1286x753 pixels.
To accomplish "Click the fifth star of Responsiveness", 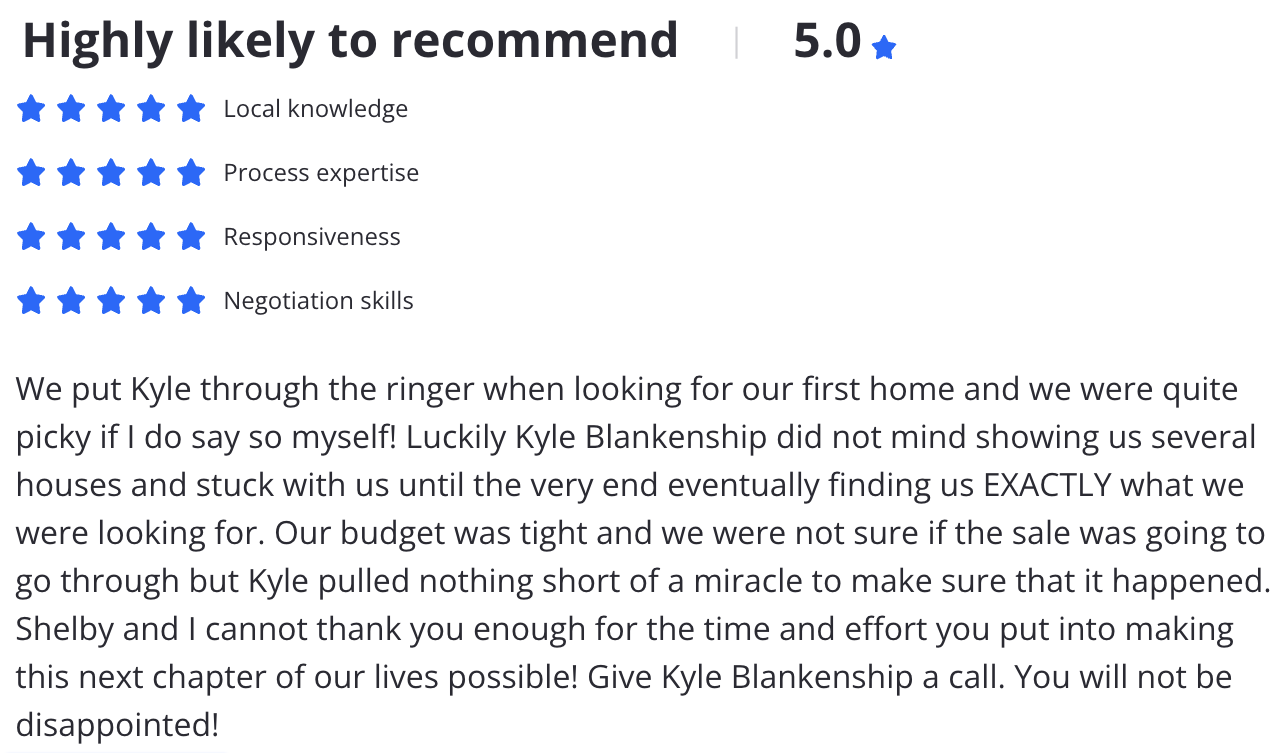I will [x=191, y=236].
